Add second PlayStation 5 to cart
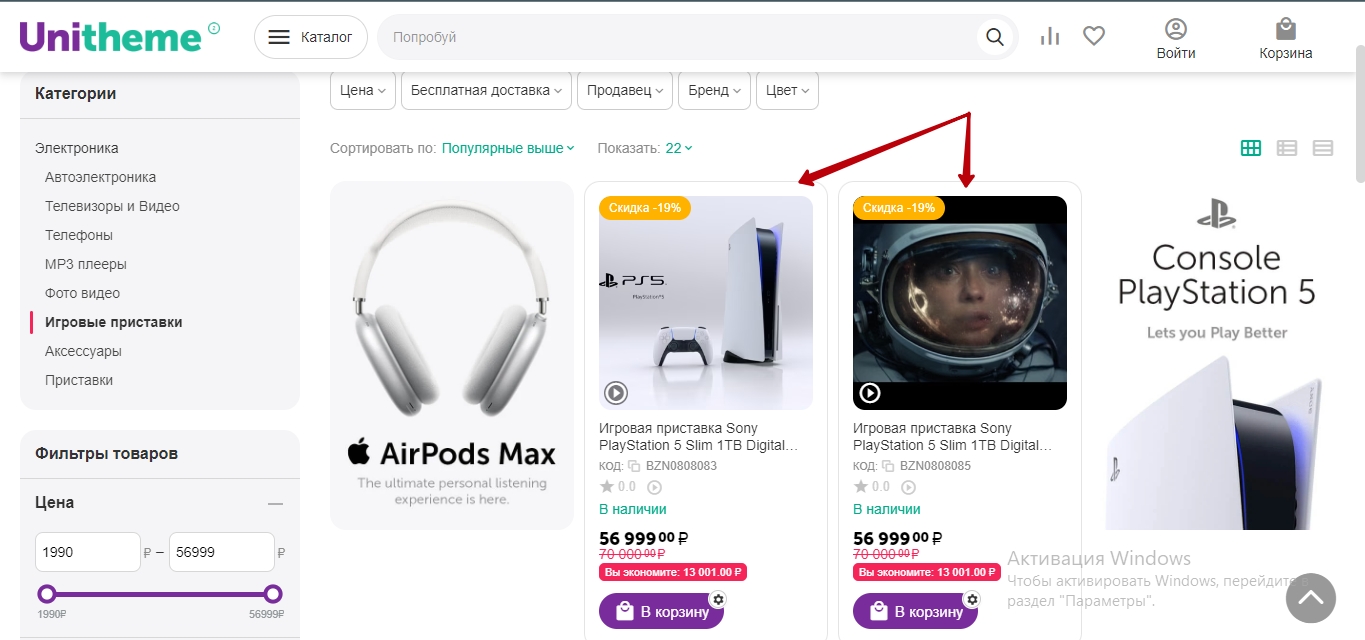The width and height of the screenshot is (1365, 640). (914, 611)
